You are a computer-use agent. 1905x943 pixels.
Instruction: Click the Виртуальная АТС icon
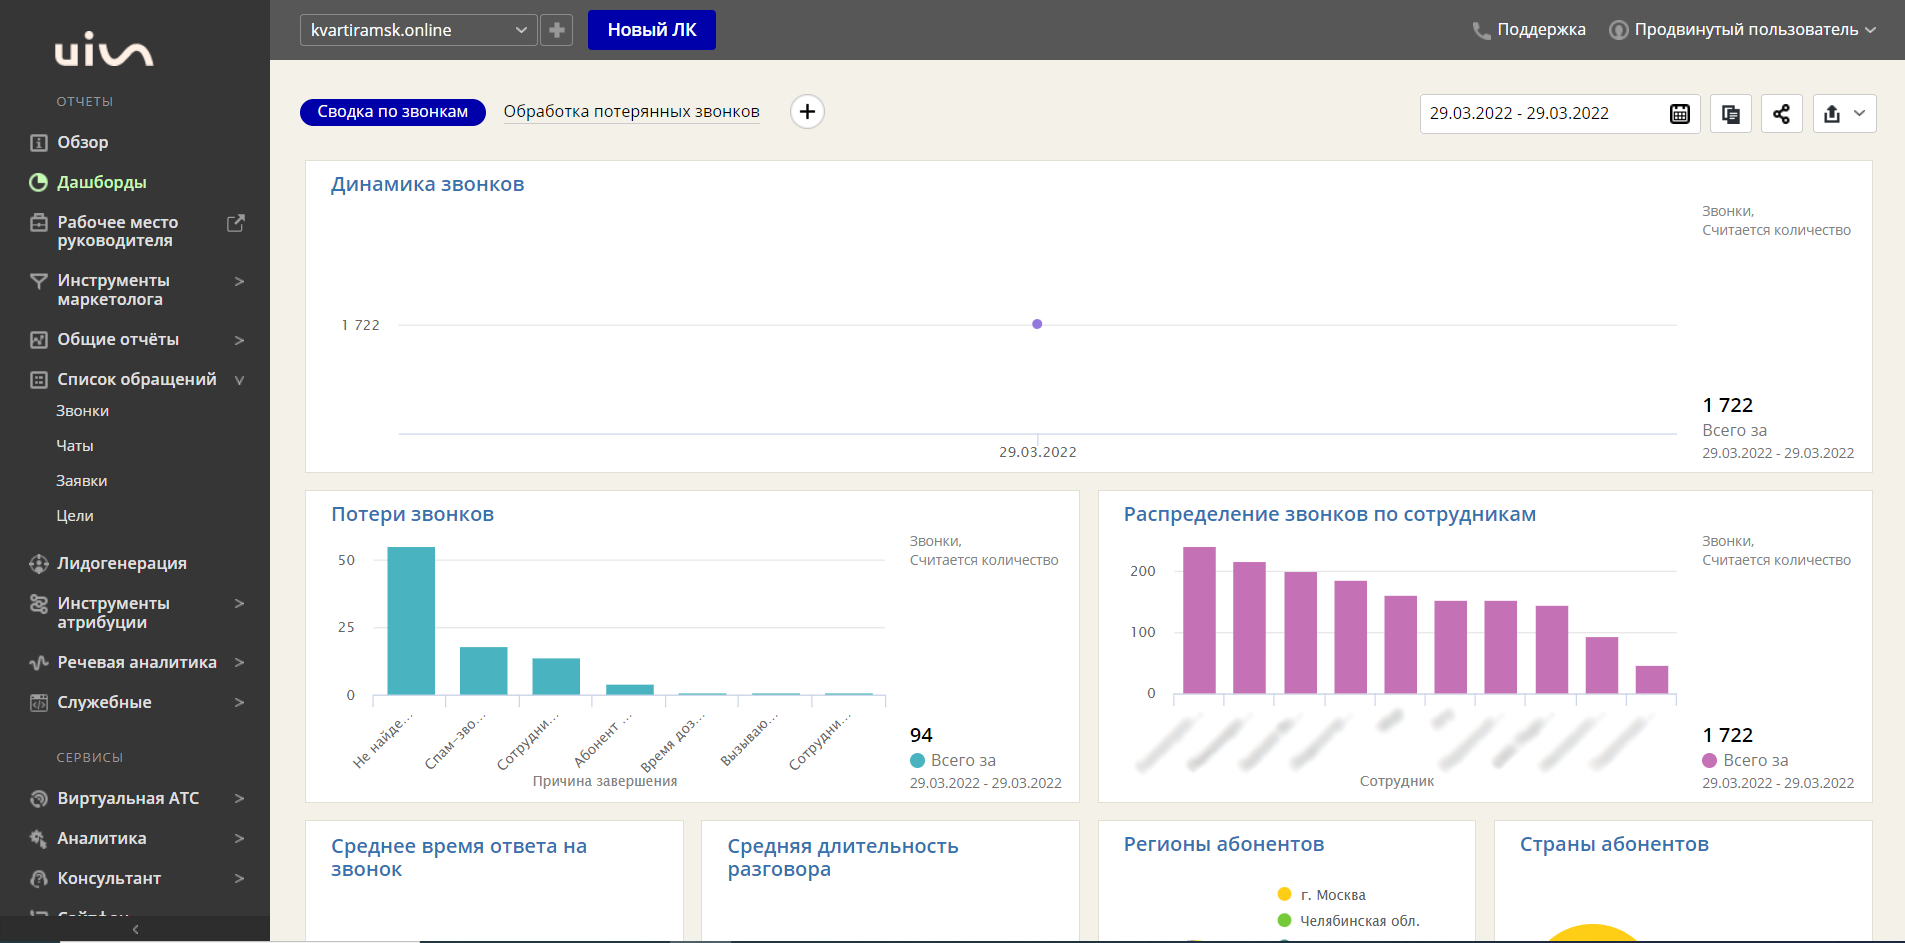pos(38,799)
